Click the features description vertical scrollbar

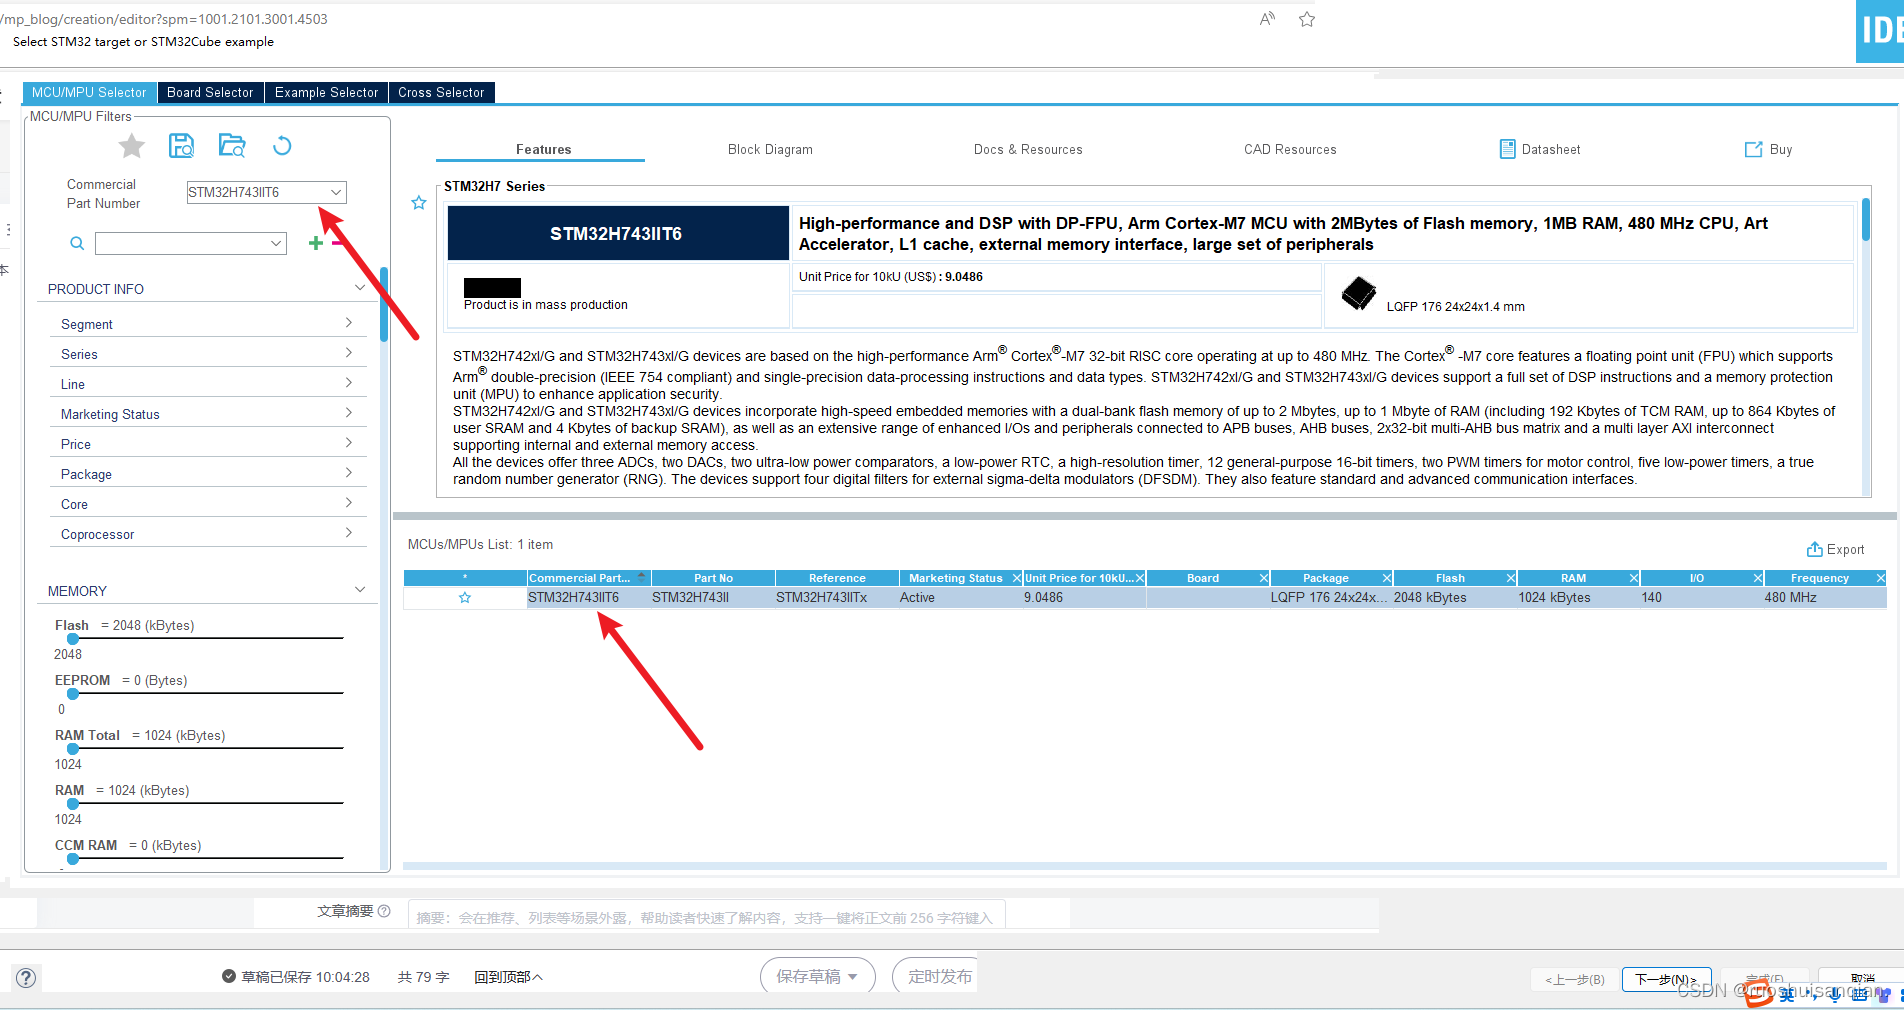1866,219
